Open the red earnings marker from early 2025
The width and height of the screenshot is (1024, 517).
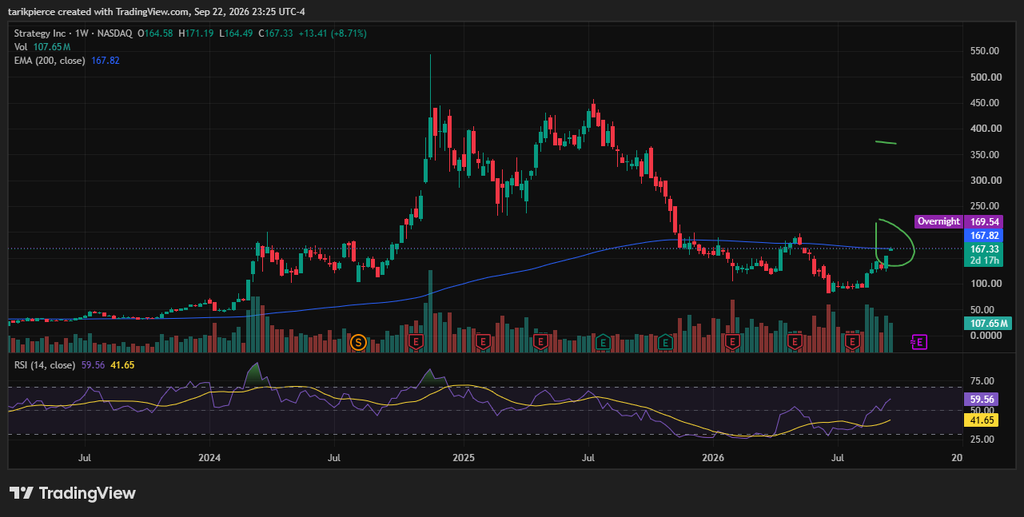(x=483, y=341)
